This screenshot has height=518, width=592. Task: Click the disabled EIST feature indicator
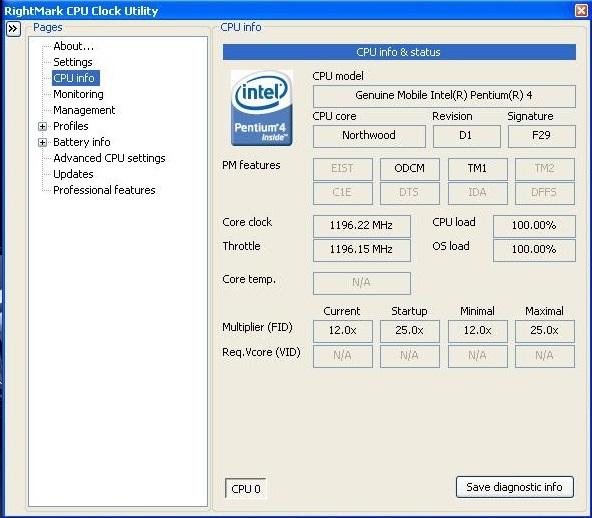pyautogui.click(x=342, y=168)
